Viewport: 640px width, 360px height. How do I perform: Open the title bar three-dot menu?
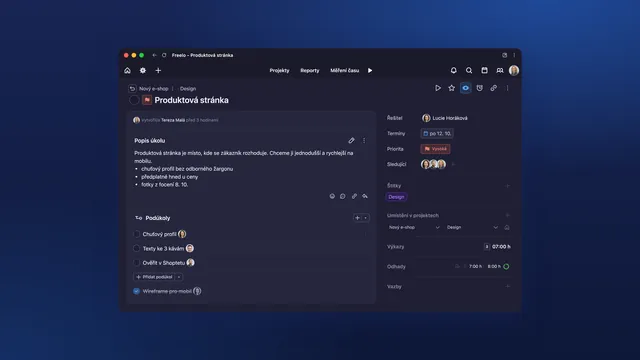pos(514,55)
